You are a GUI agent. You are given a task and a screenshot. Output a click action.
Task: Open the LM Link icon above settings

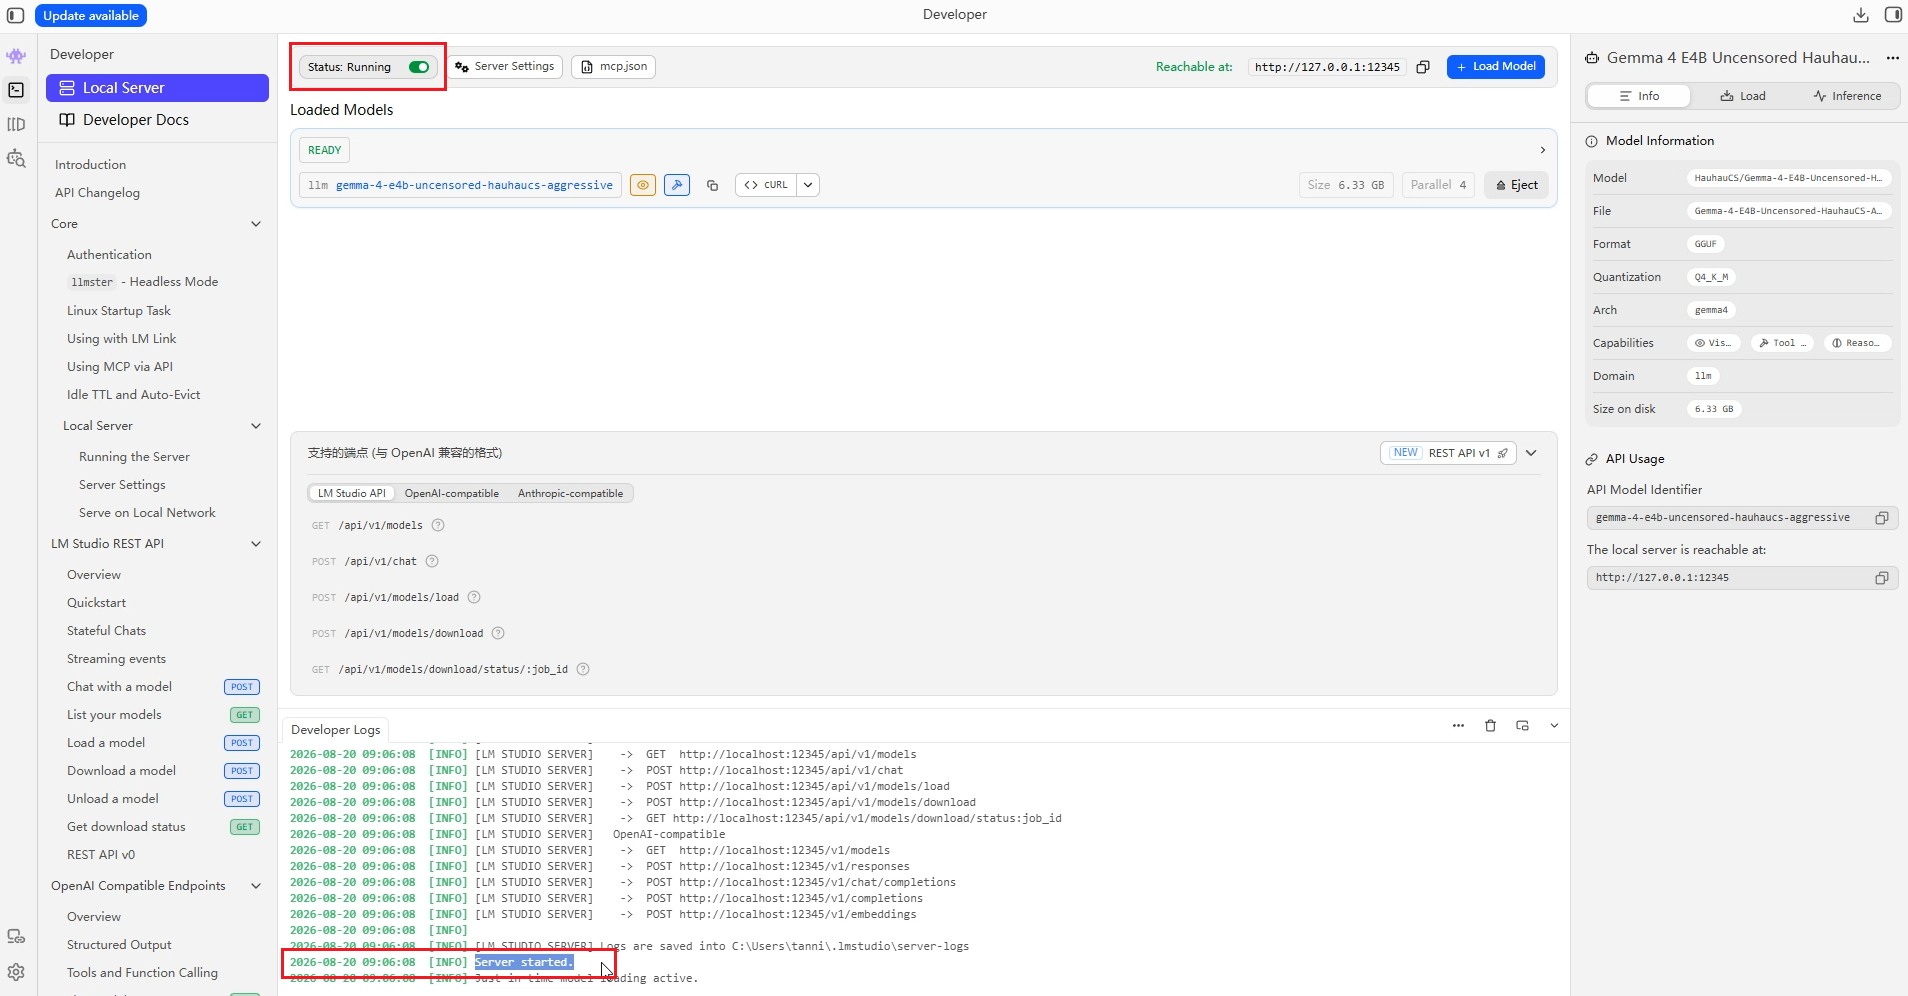pyautogui.click(x=16, y=937)
